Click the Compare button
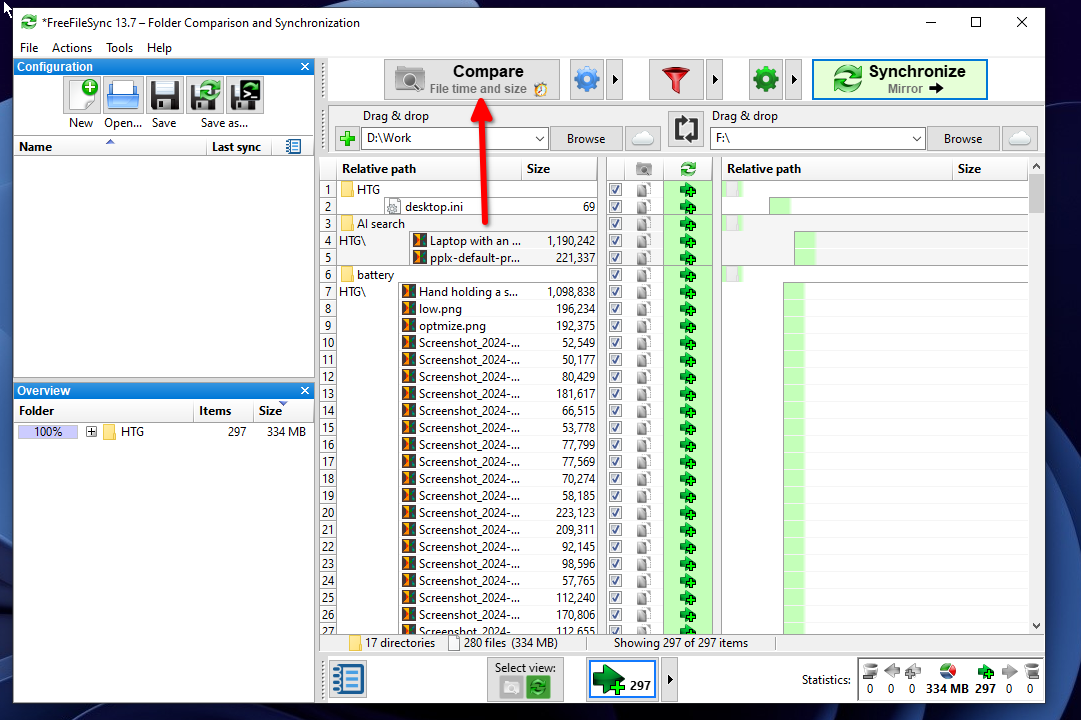 click(x=472, y=80)
